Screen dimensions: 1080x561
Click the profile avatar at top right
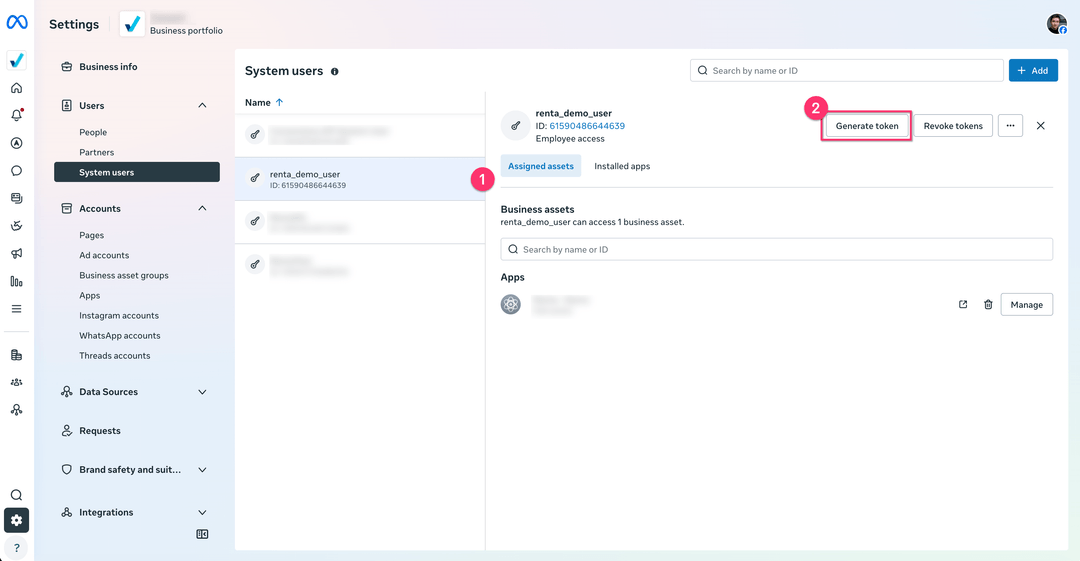coord(1057,23)
